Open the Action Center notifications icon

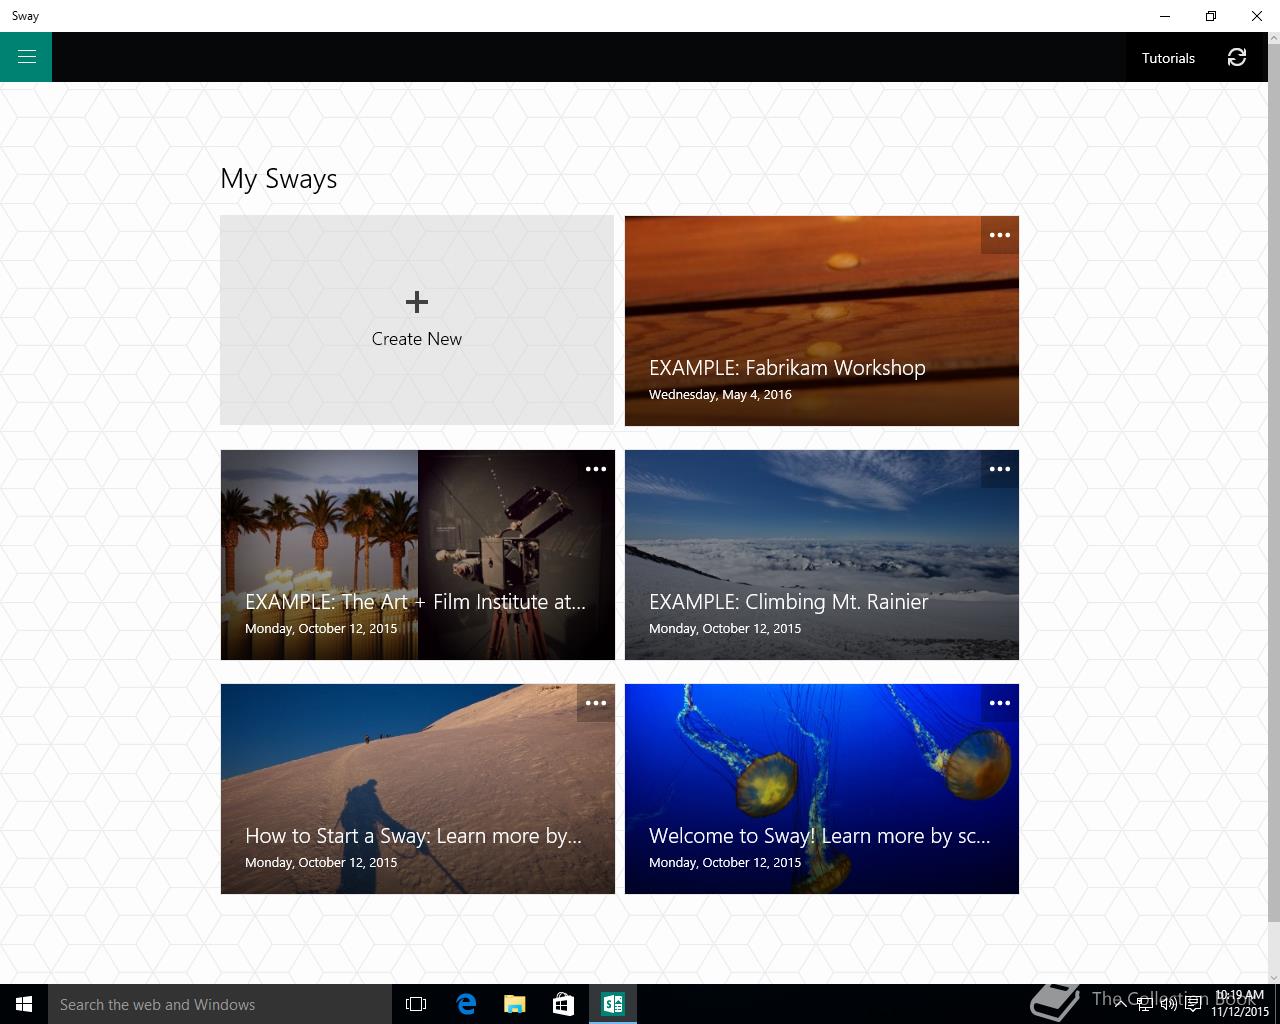1193,1005
